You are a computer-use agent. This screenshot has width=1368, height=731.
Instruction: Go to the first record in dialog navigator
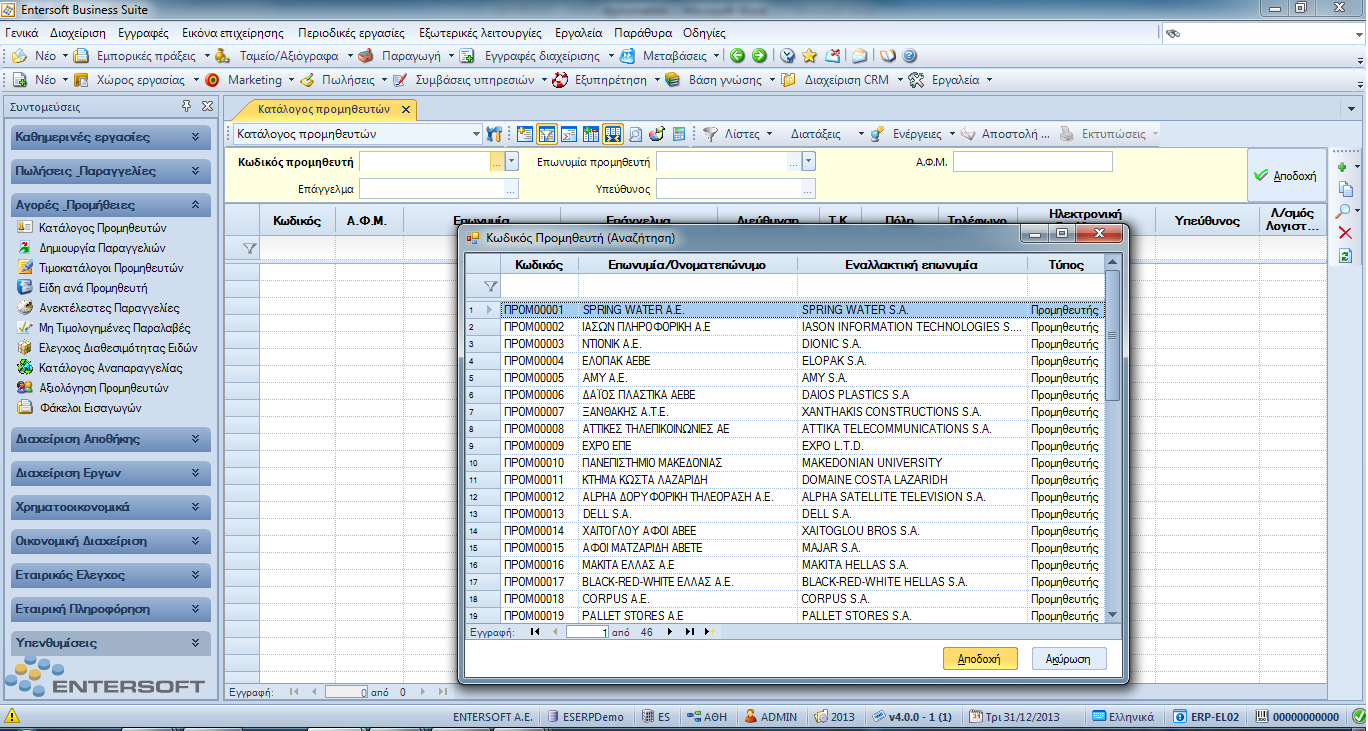(535, 632)
